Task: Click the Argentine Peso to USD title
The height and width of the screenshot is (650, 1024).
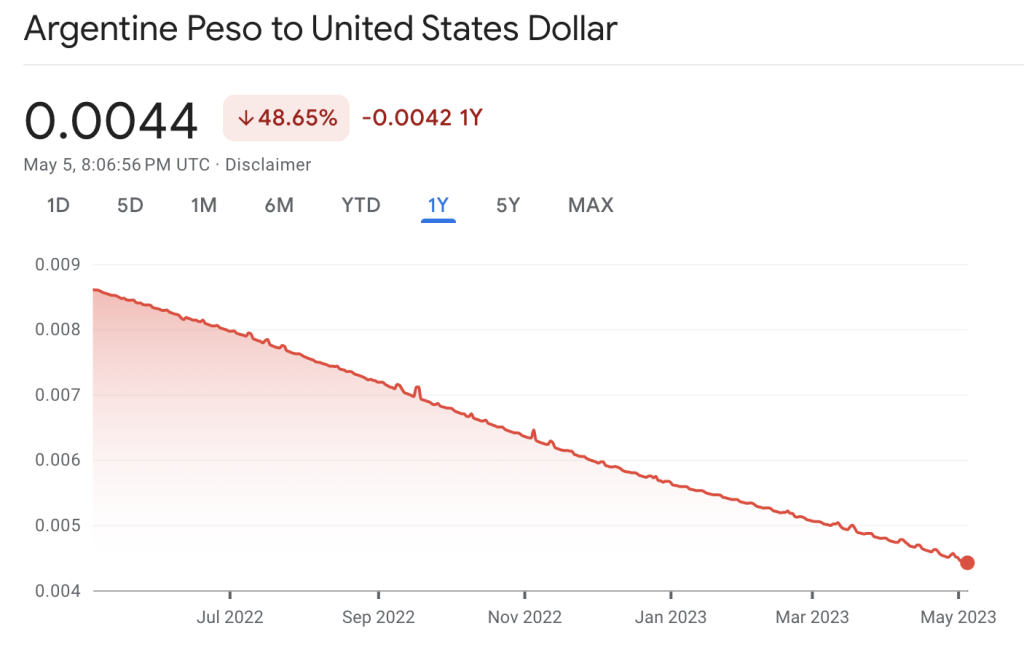Action: click(320, 28)
